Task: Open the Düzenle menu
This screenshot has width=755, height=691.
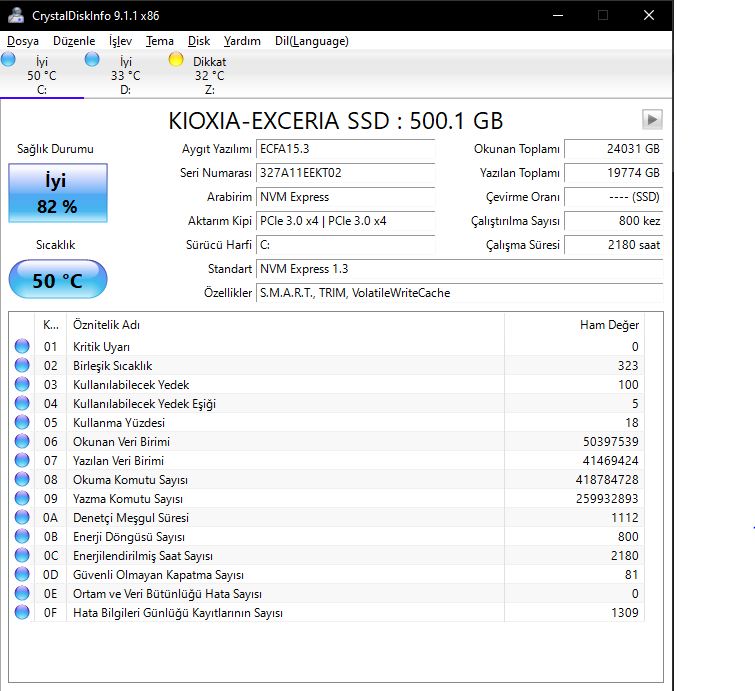Action: (74, 41)
